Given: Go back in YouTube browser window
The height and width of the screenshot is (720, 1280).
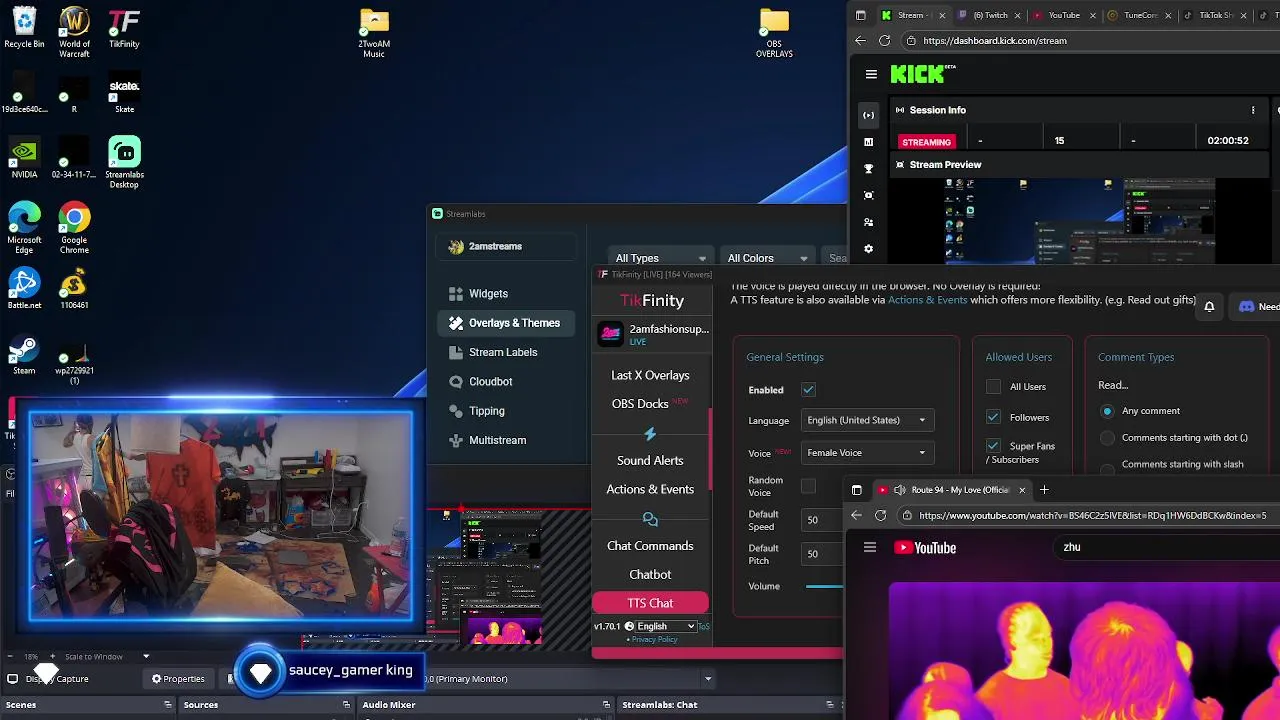Looking at the screenshot, I should (x=856, y=515).
